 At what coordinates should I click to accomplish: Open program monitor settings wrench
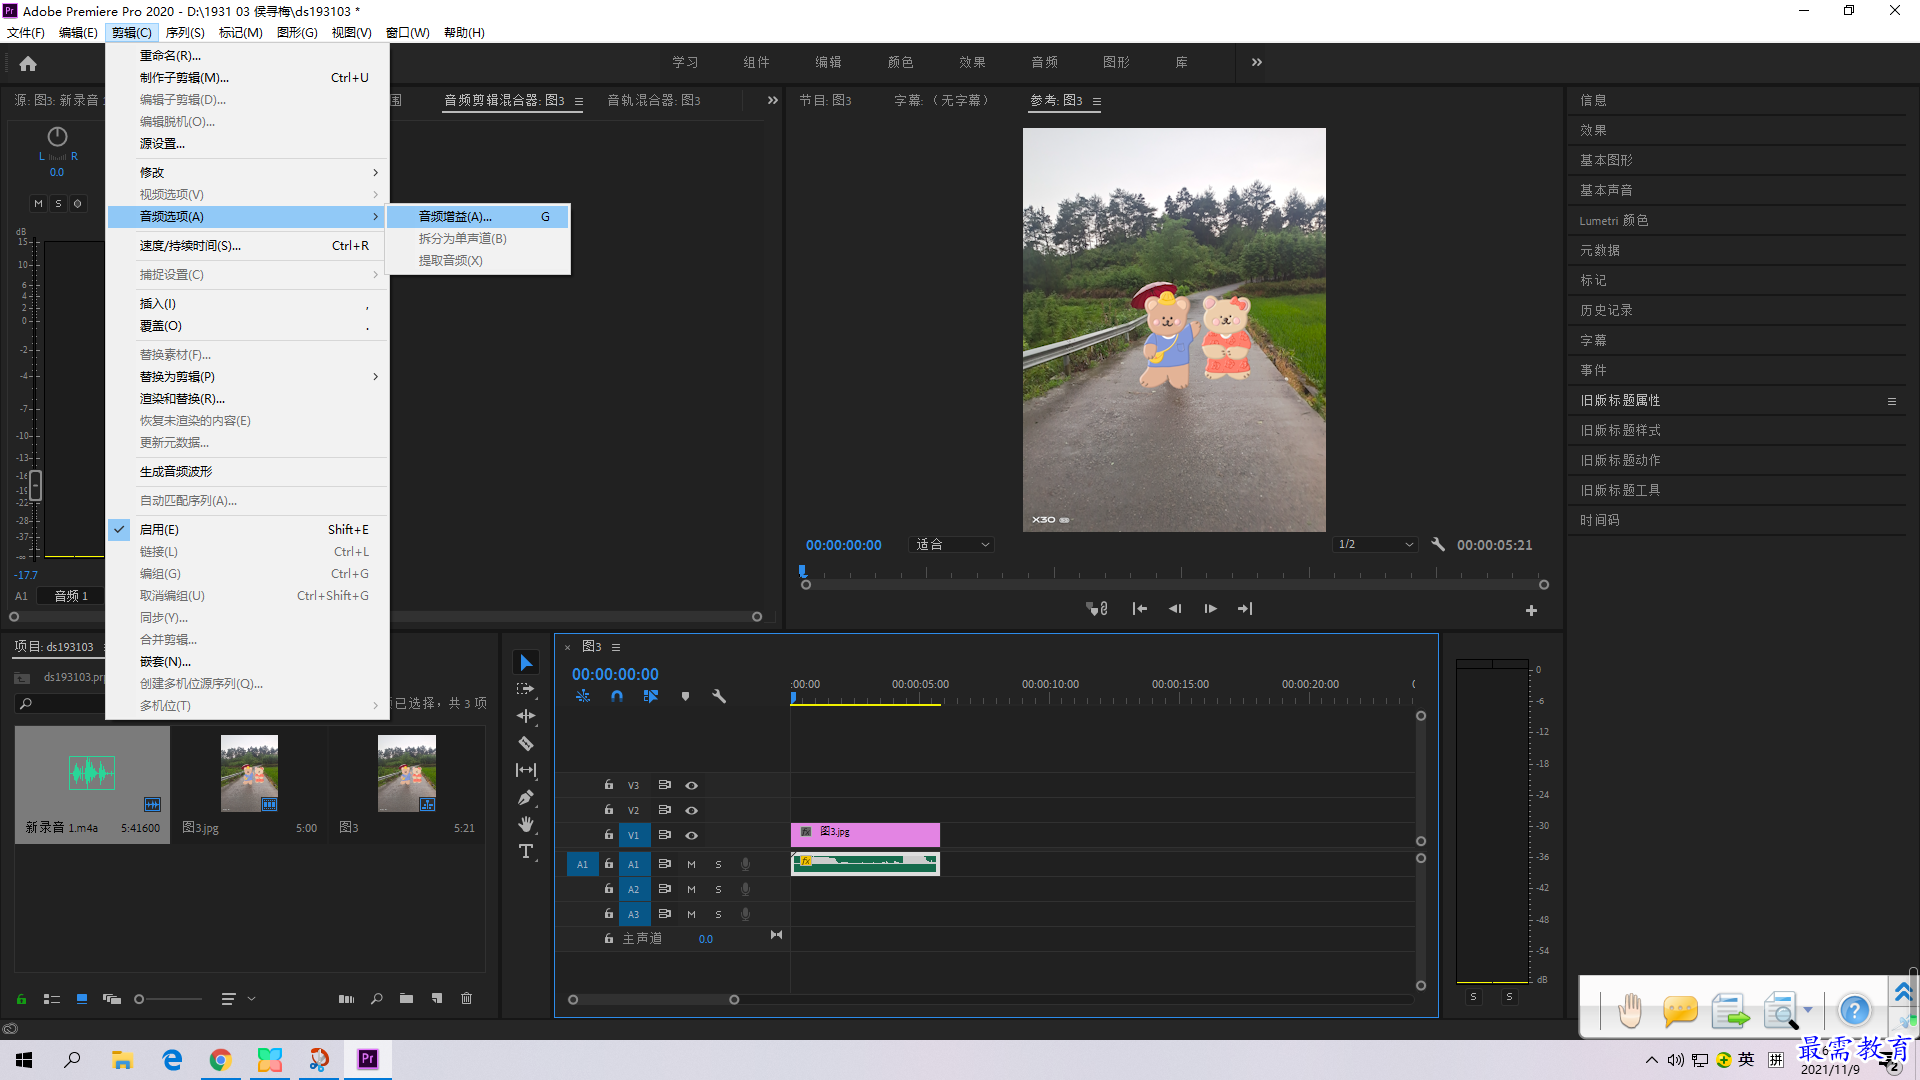(1438, 544)
